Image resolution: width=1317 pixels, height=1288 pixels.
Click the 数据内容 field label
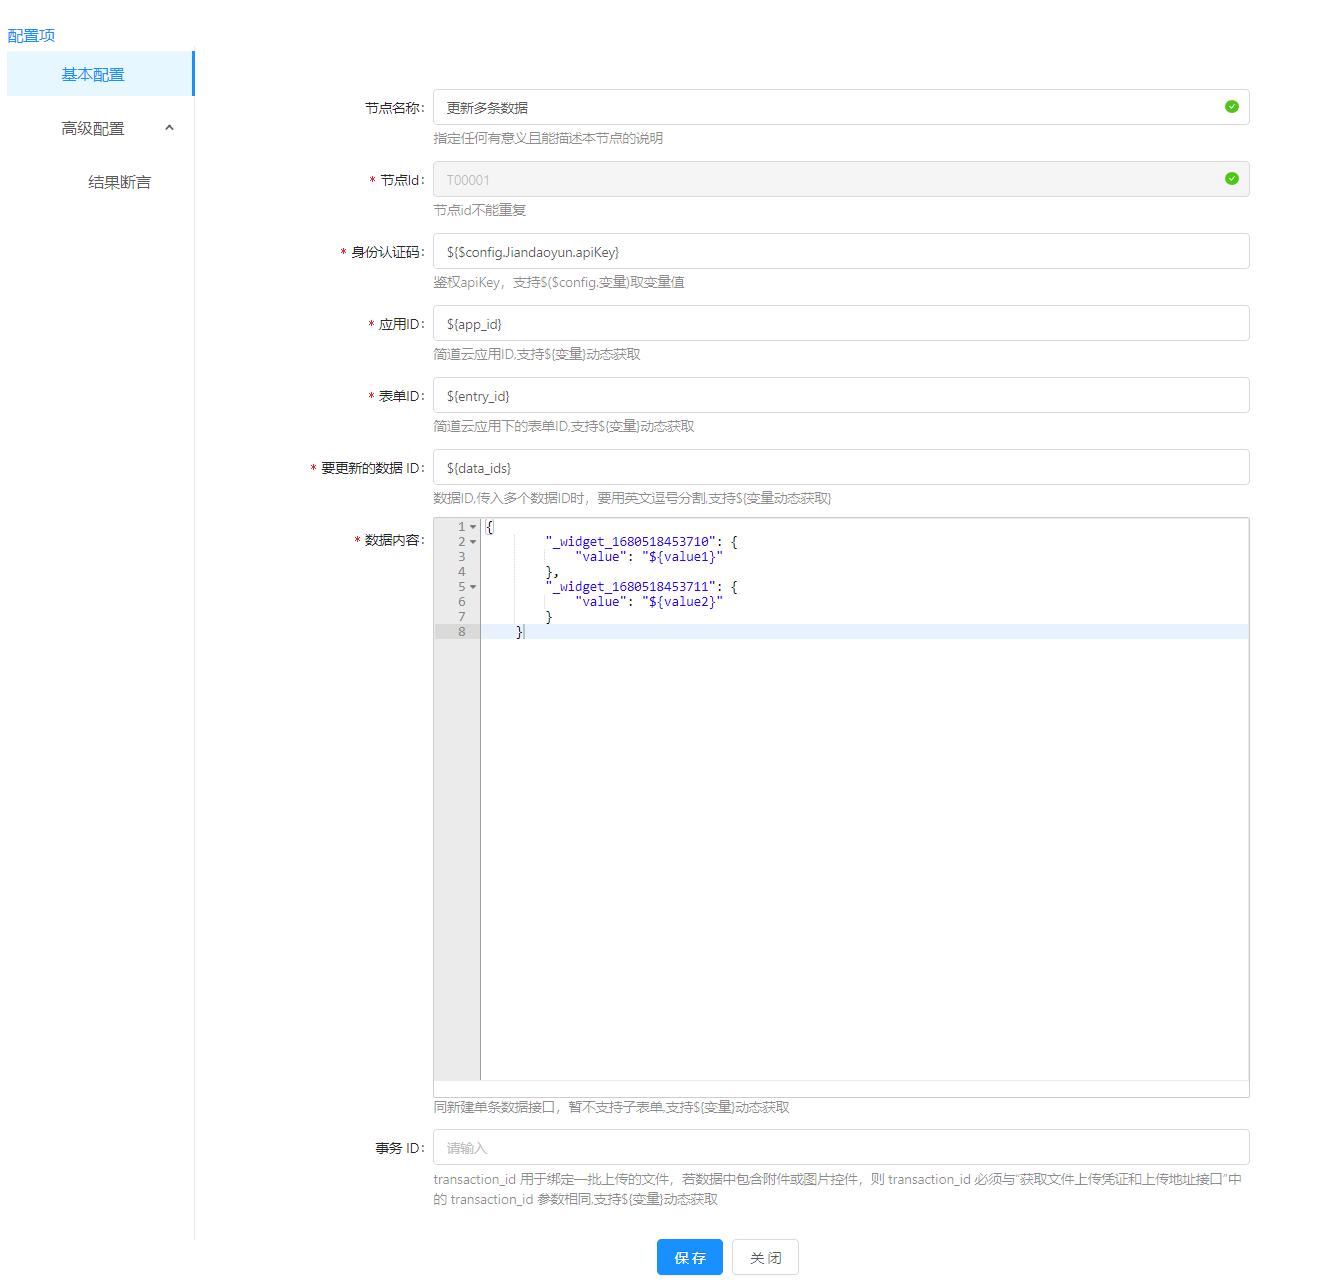394,540
